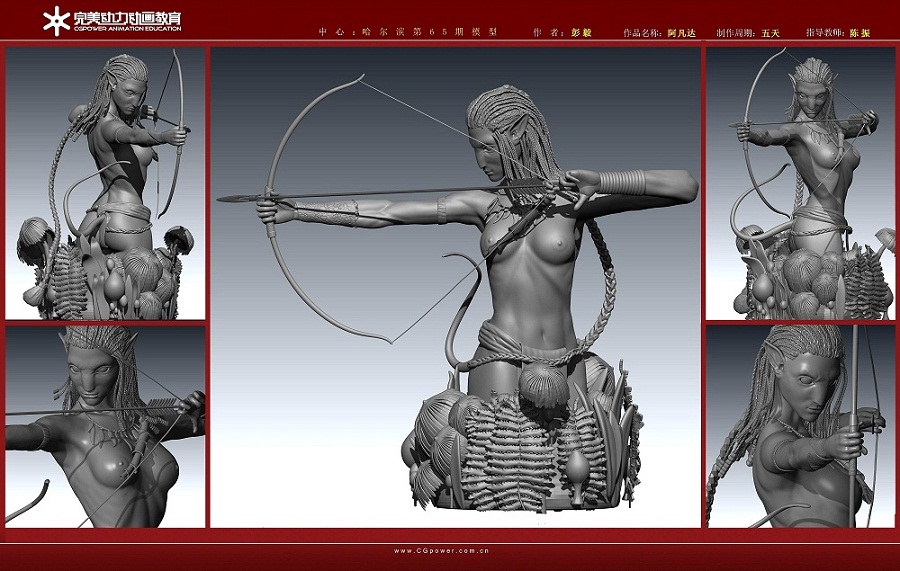
Task: Open the upper-right front-view archer thumbnail
Action: point(801,183)
